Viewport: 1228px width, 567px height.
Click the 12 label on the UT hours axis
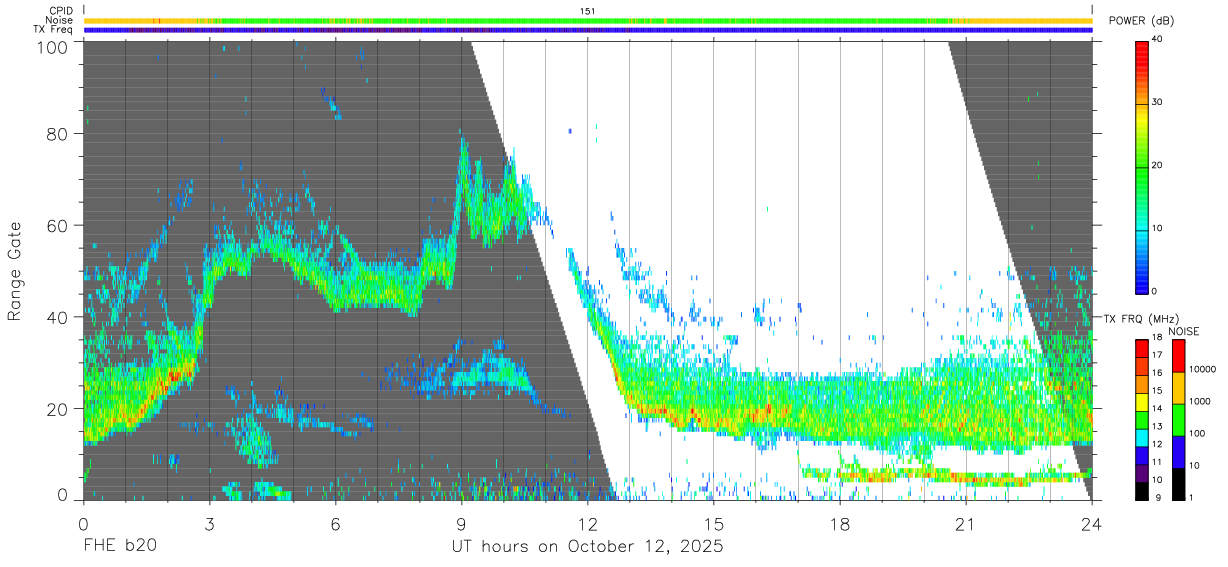[588, 523]
